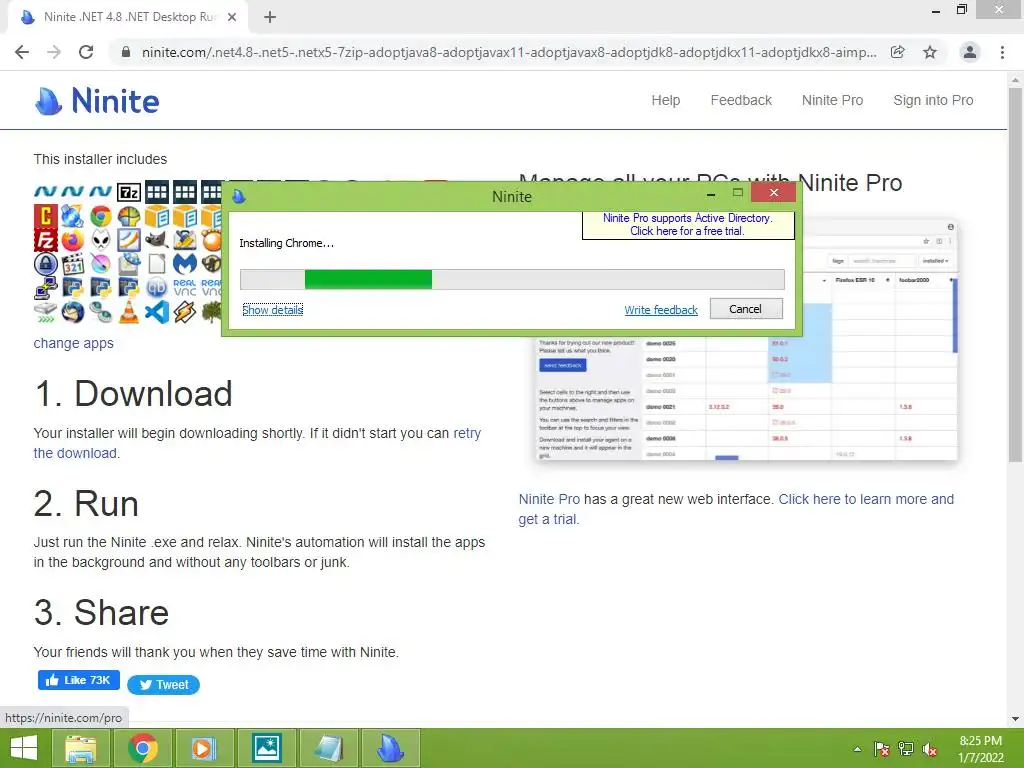Viewport: 1024px width, 768px height.
Task: Reload the Ninite page
Action: click(x=86, y=52)
